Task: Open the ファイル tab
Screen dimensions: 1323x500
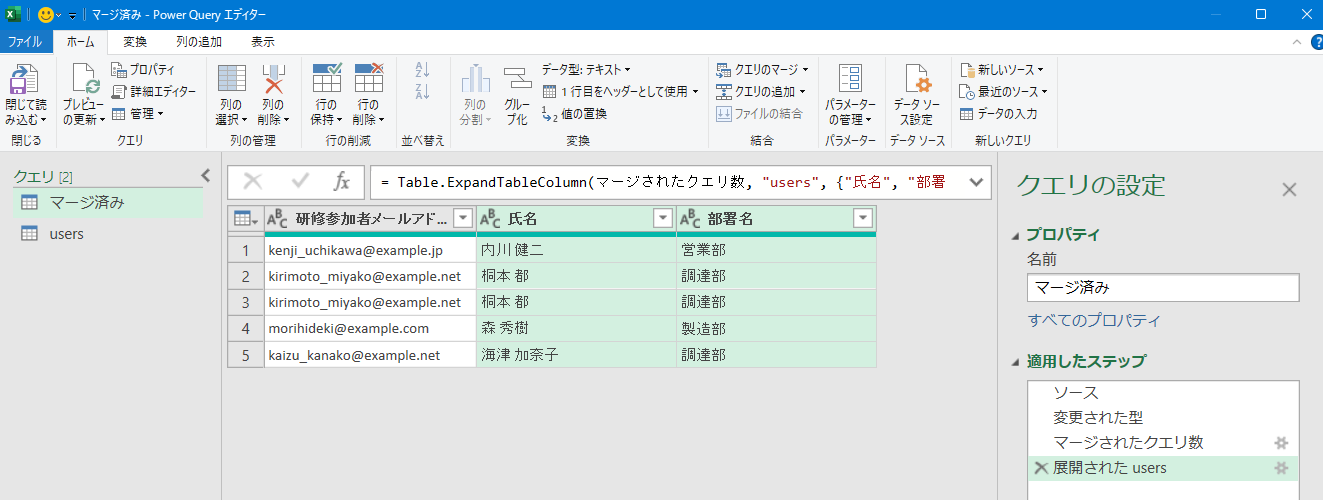Action: (x=25, y=42)
